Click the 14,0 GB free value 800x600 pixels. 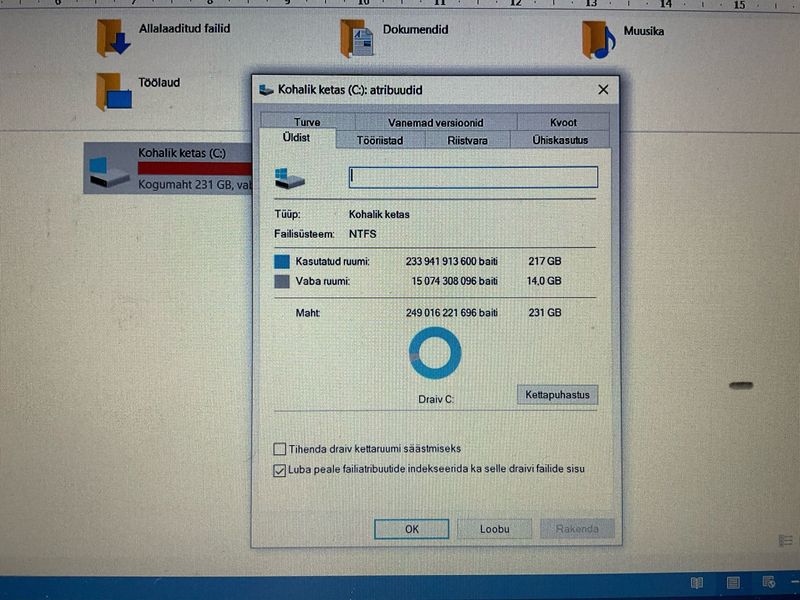click(x=544, y=281)
